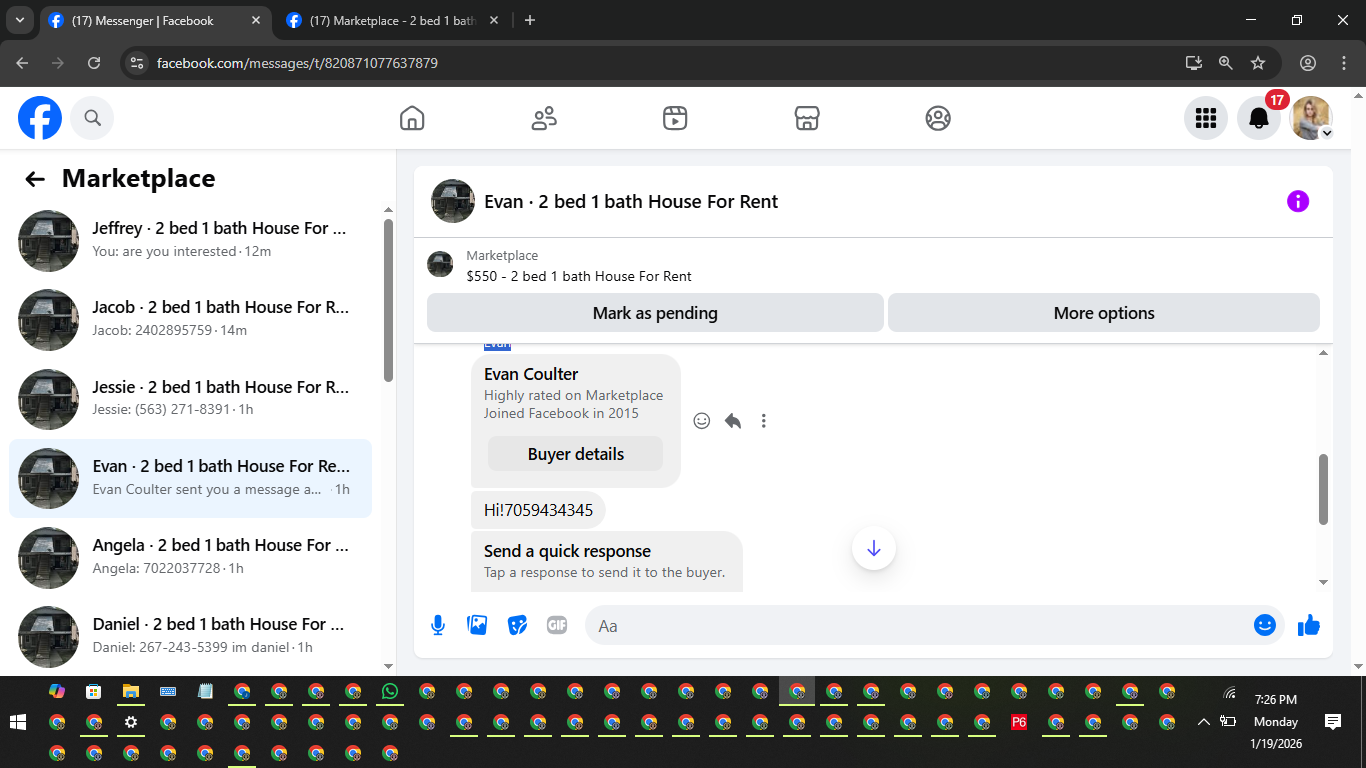
Task: Open browser tab search dropdown
Action: [20, 20]
